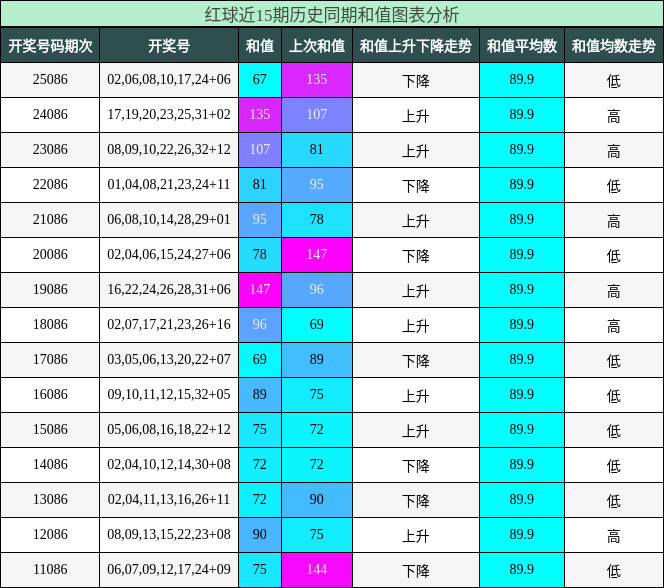This screenshot has width=664, height=588.
Task: Select draw numbers 02,04,06,15,24,27+06
Action: click(169, 254)
